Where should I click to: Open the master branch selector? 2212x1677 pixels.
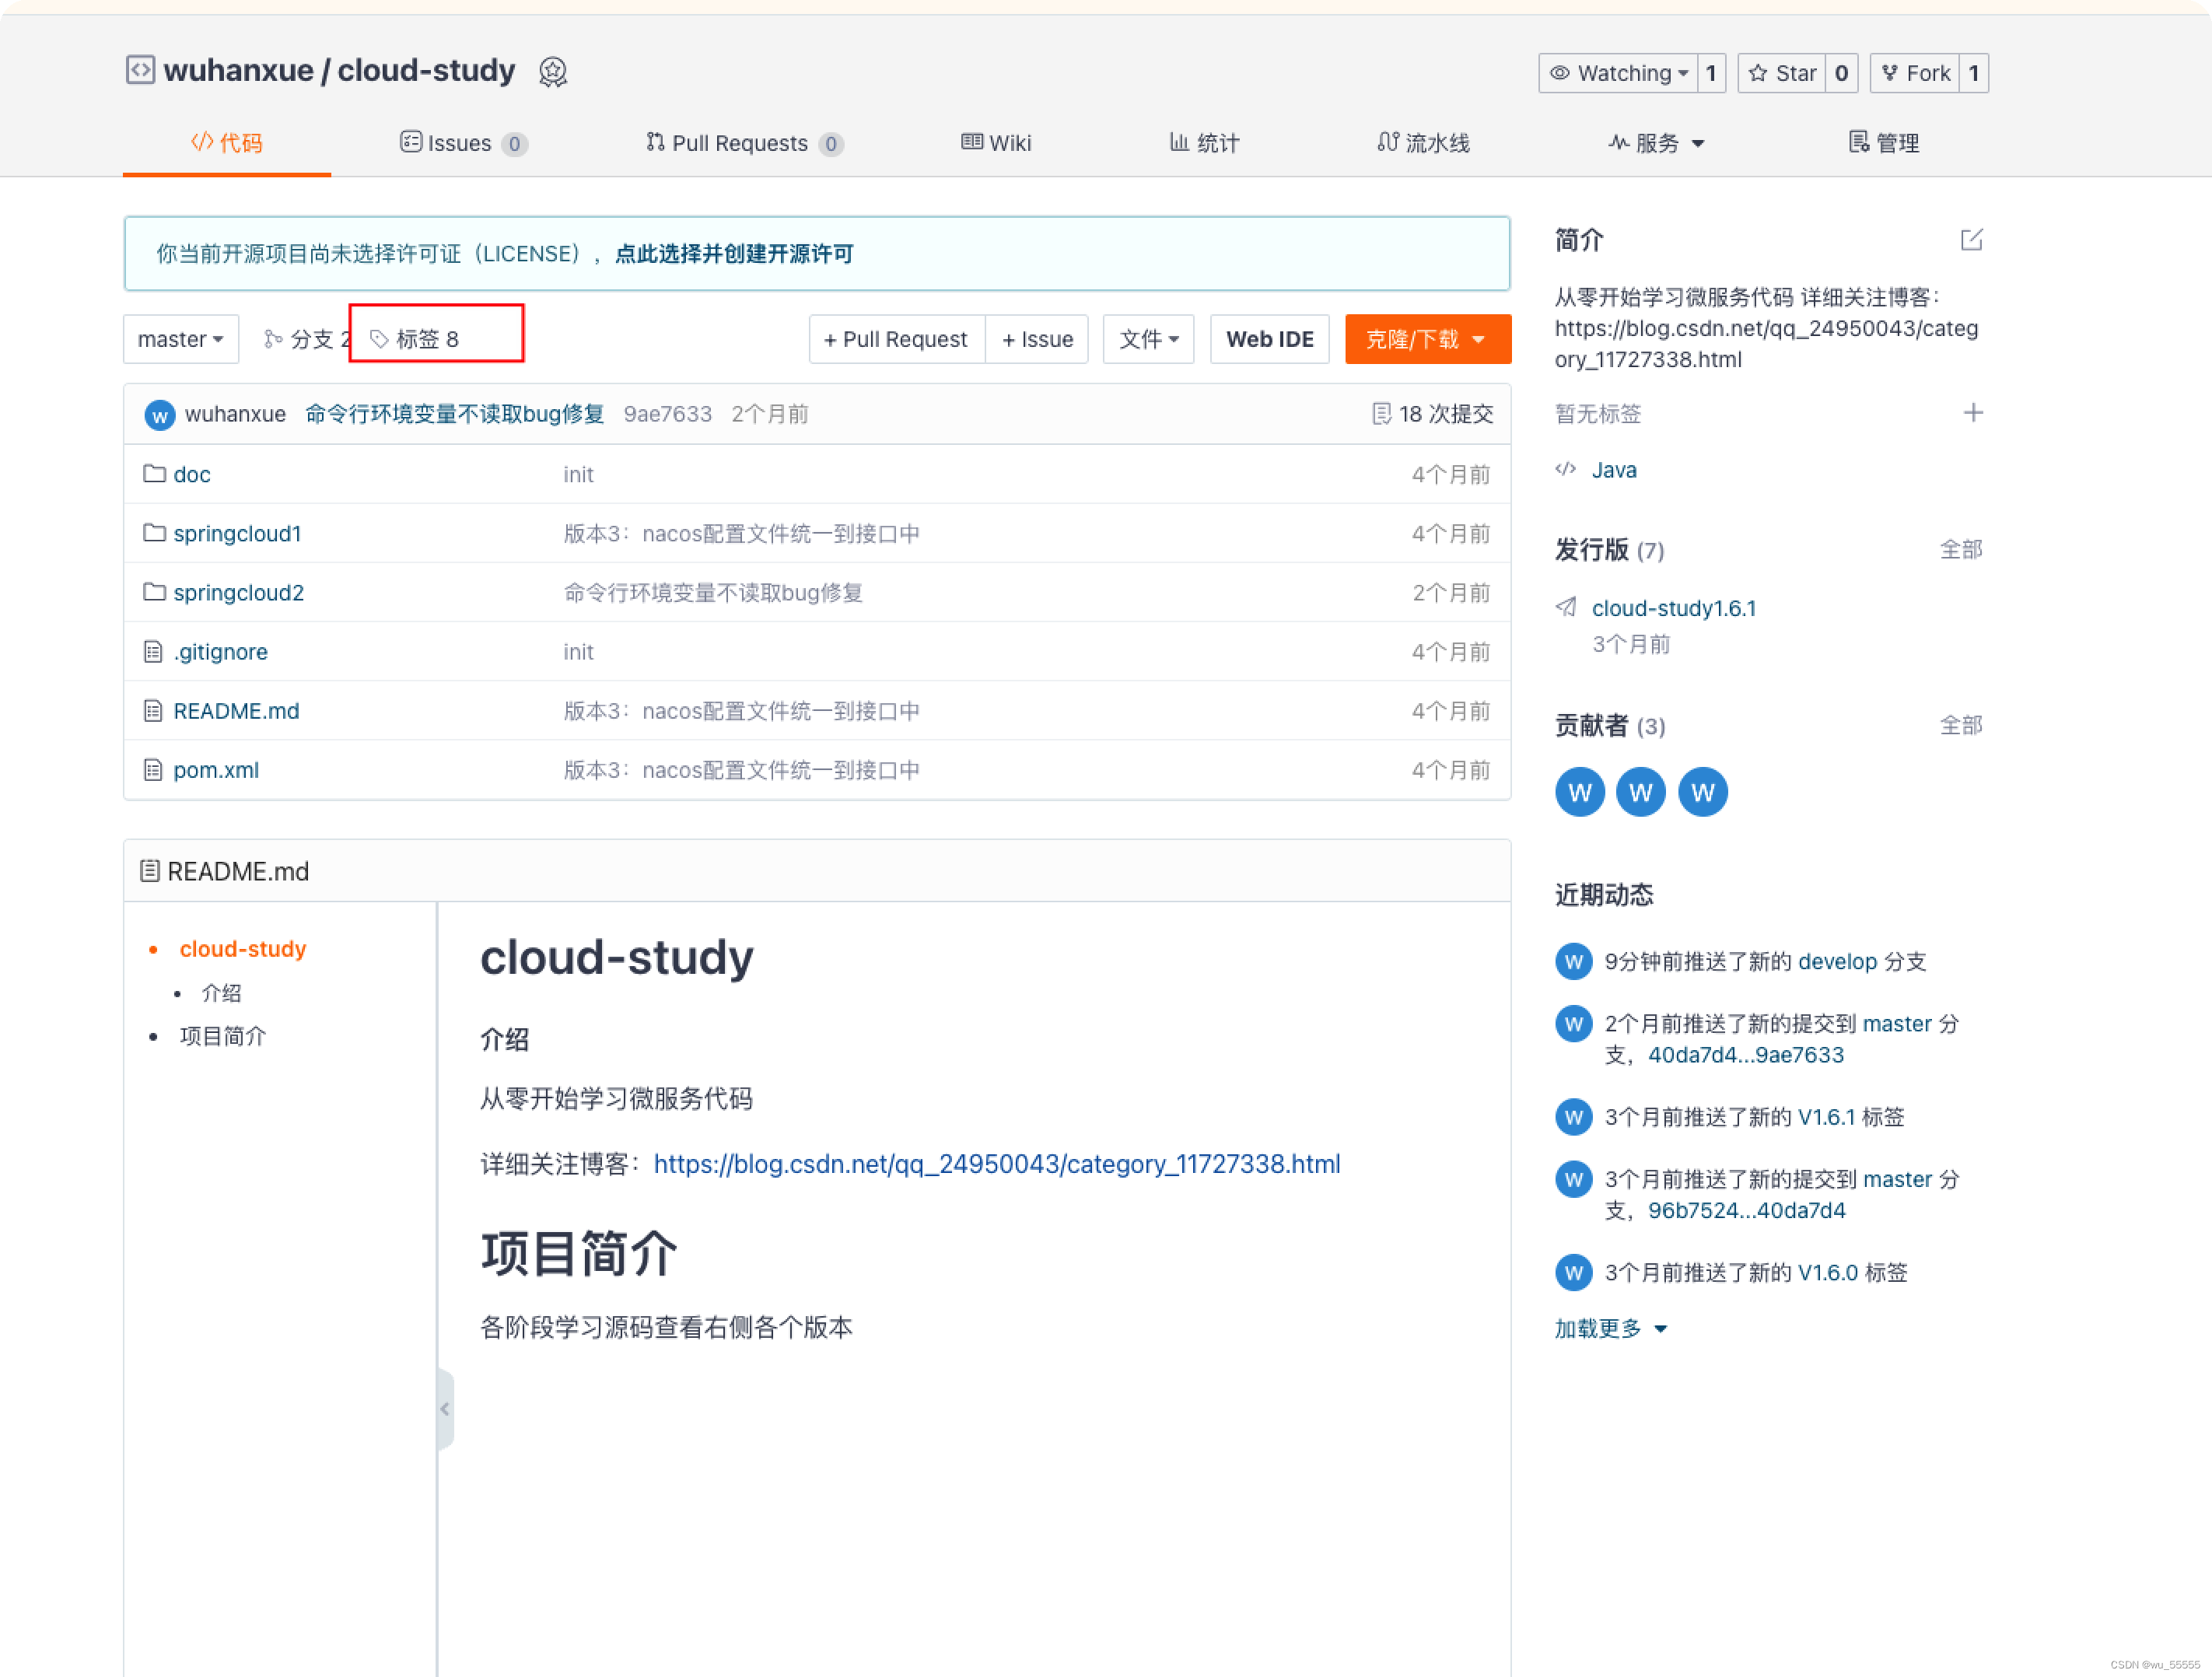180,339
